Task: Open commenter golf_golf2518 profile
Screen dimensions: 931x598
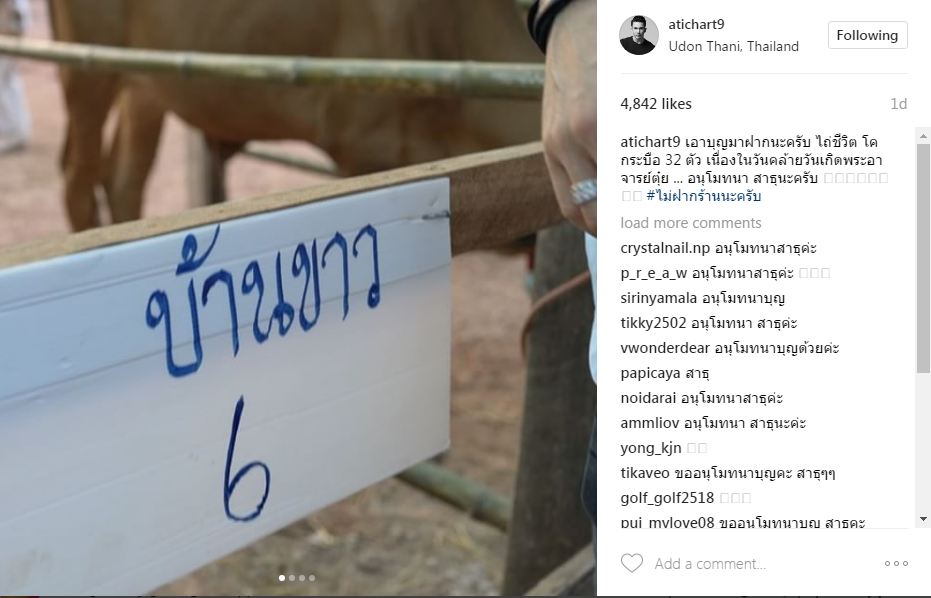Action: 667,498
